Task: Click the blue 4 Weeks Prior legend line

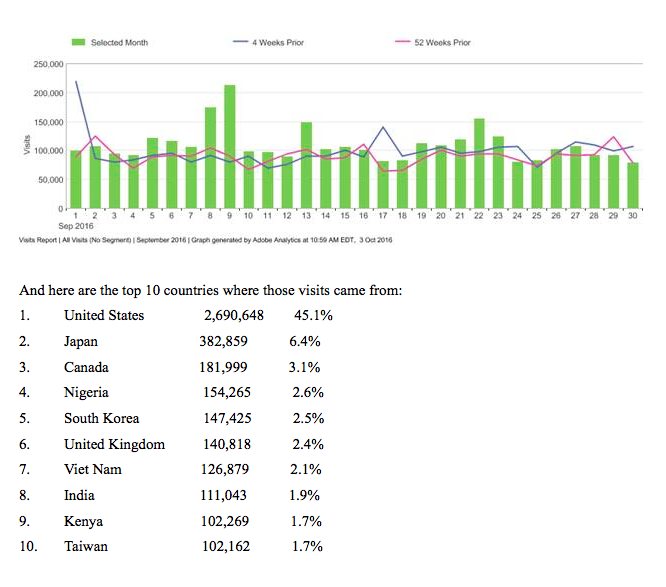Action: (x=240, y=42)
